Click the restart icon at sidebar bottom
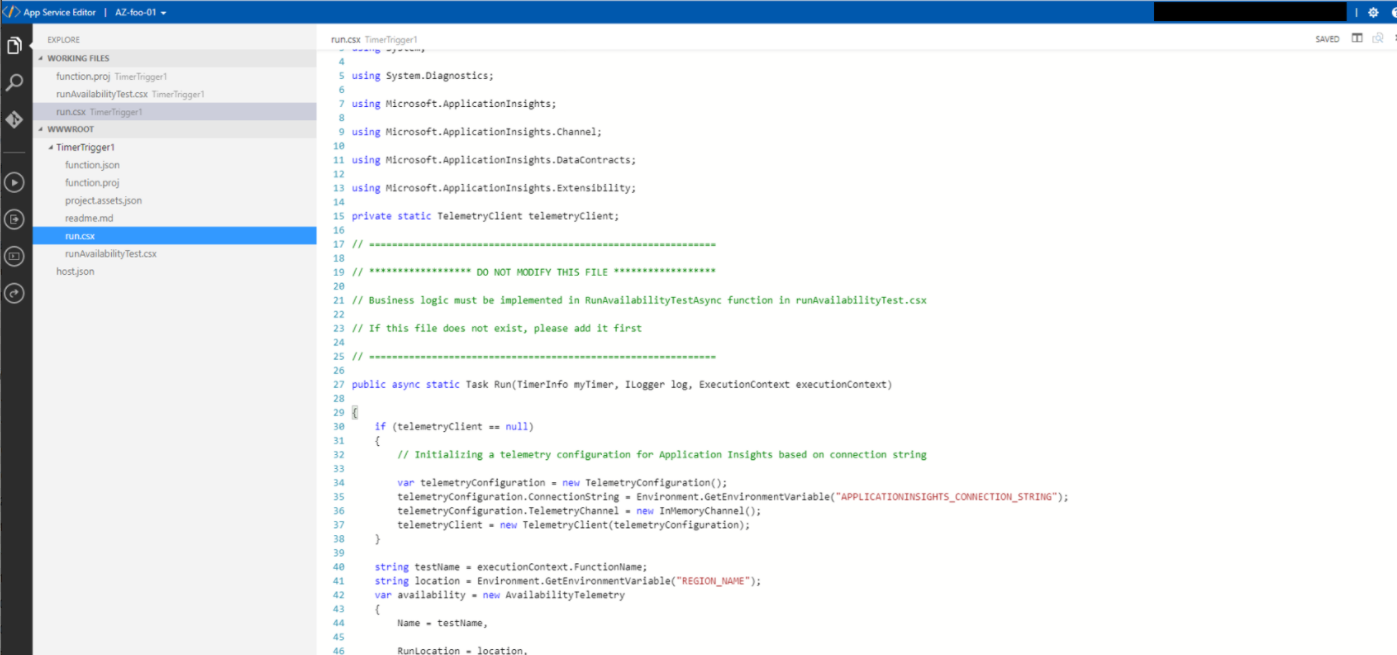The height and width of the screenshot is (655, 1397). [13, 292]
